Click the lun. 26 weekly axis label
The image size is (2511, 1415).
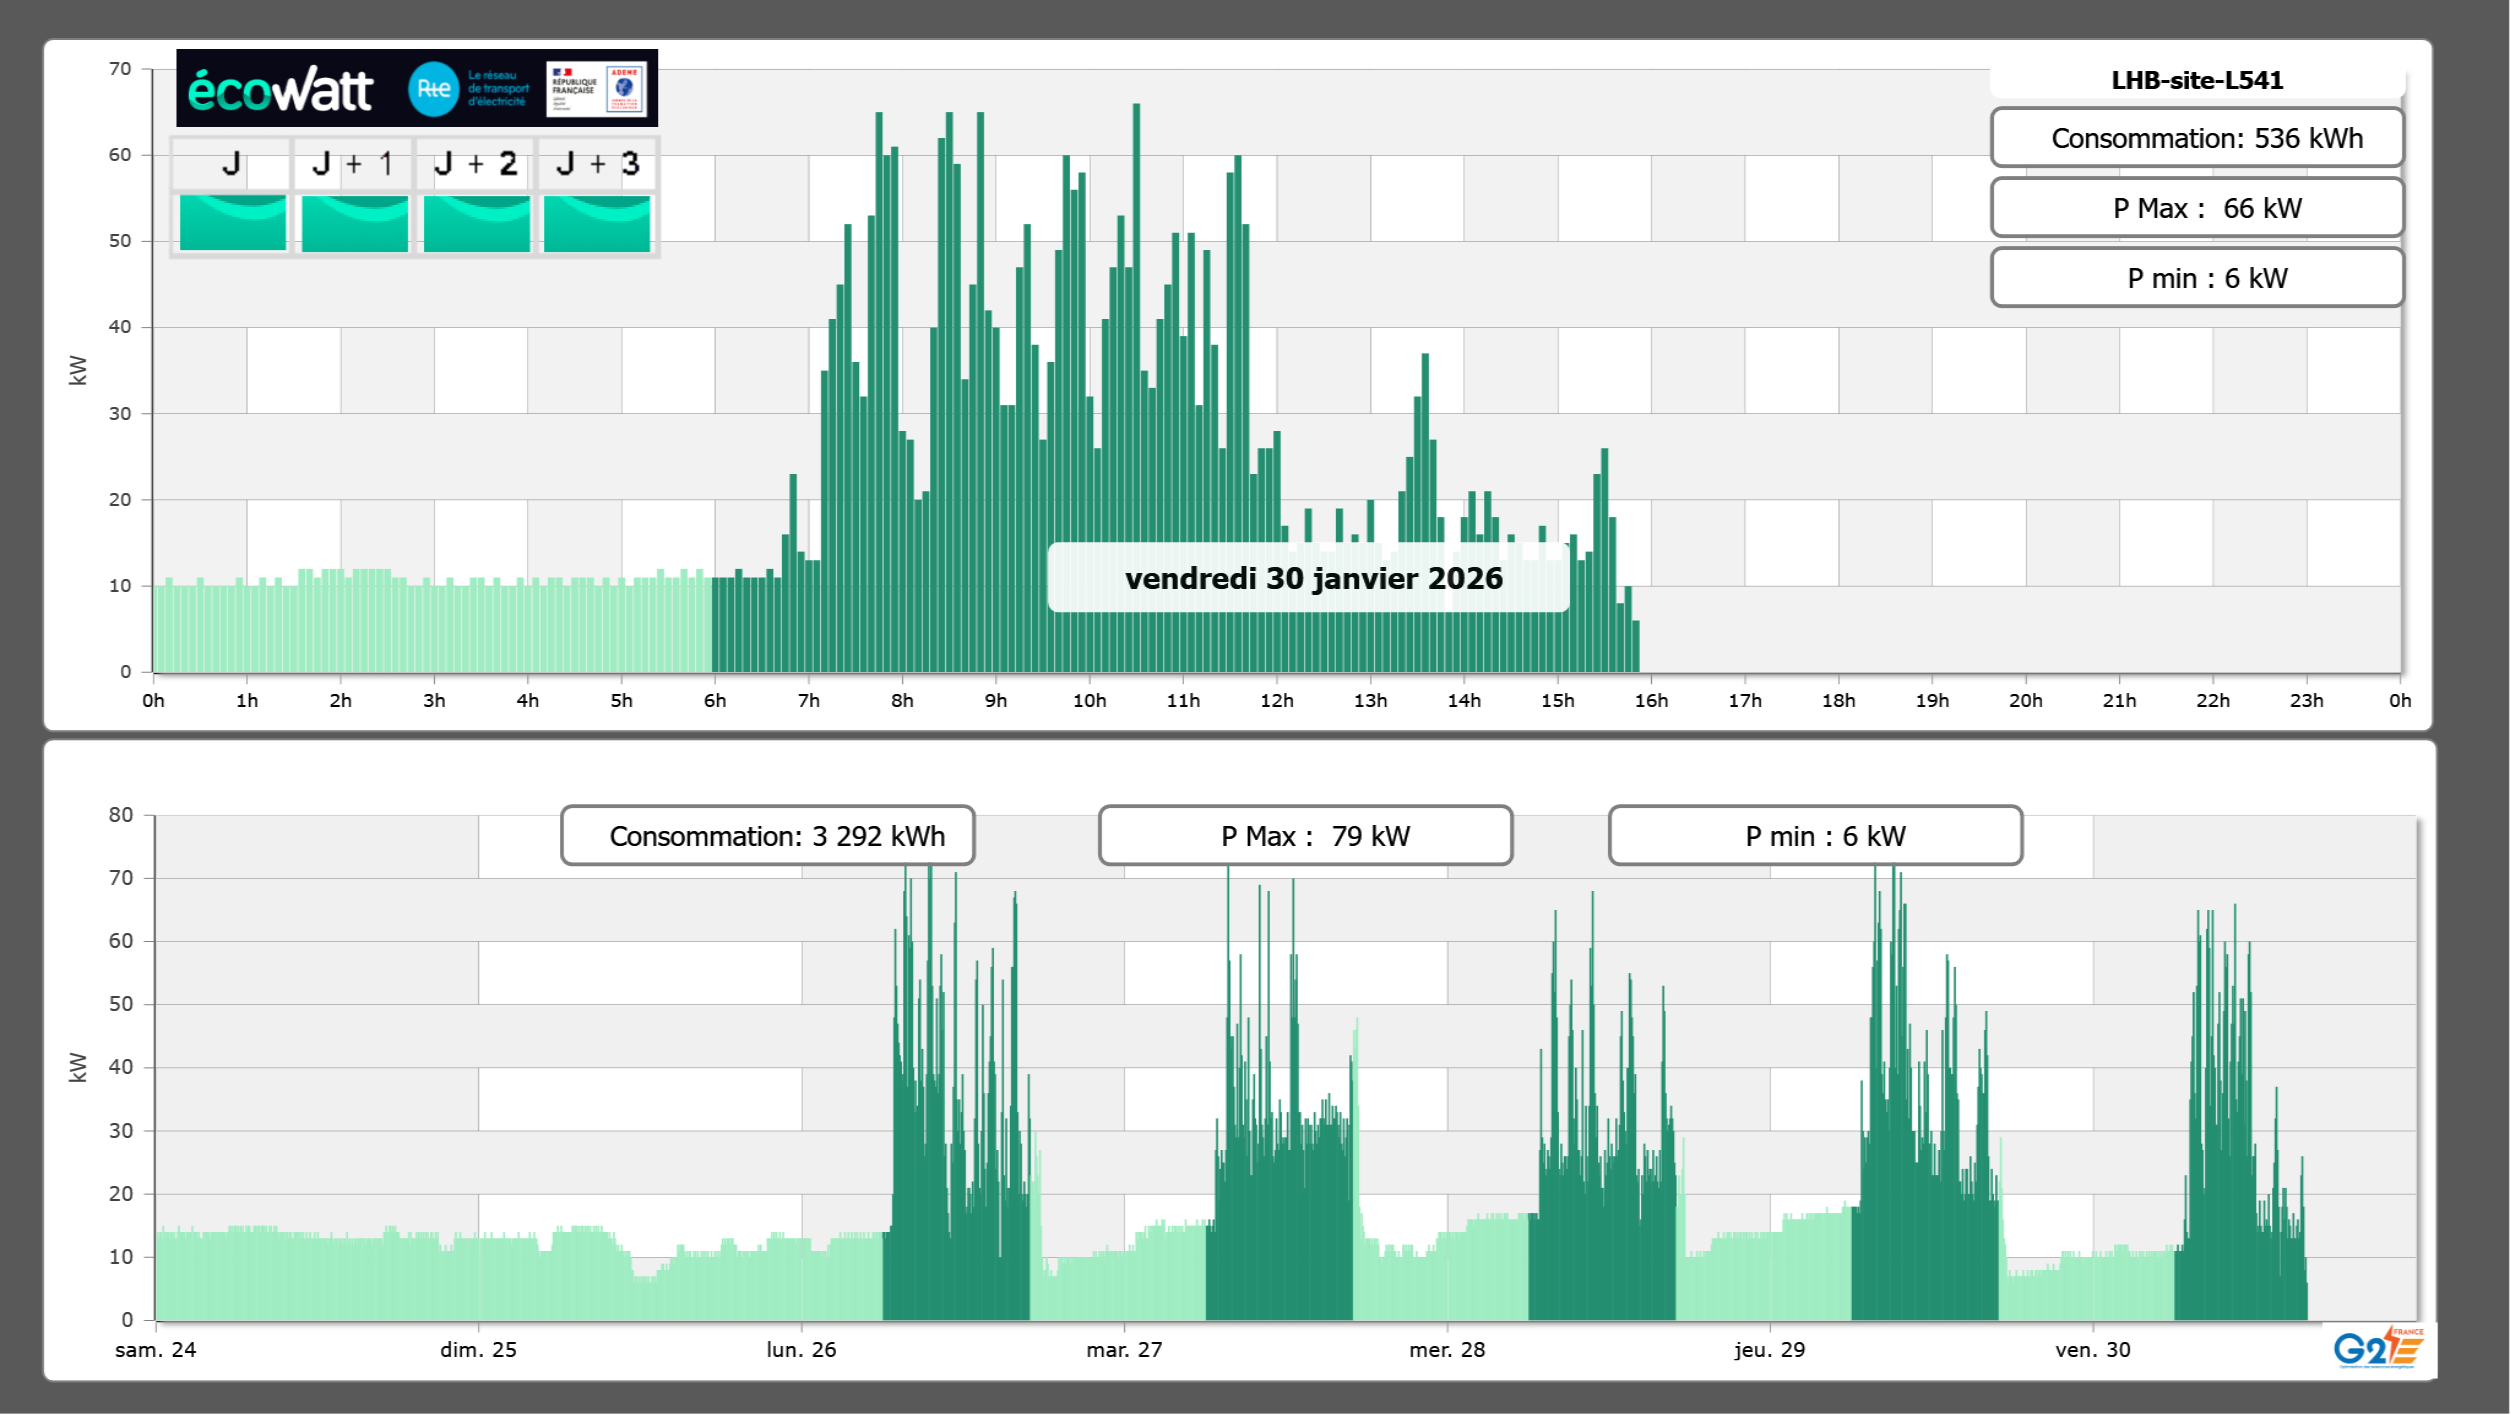click(801, 1349)
